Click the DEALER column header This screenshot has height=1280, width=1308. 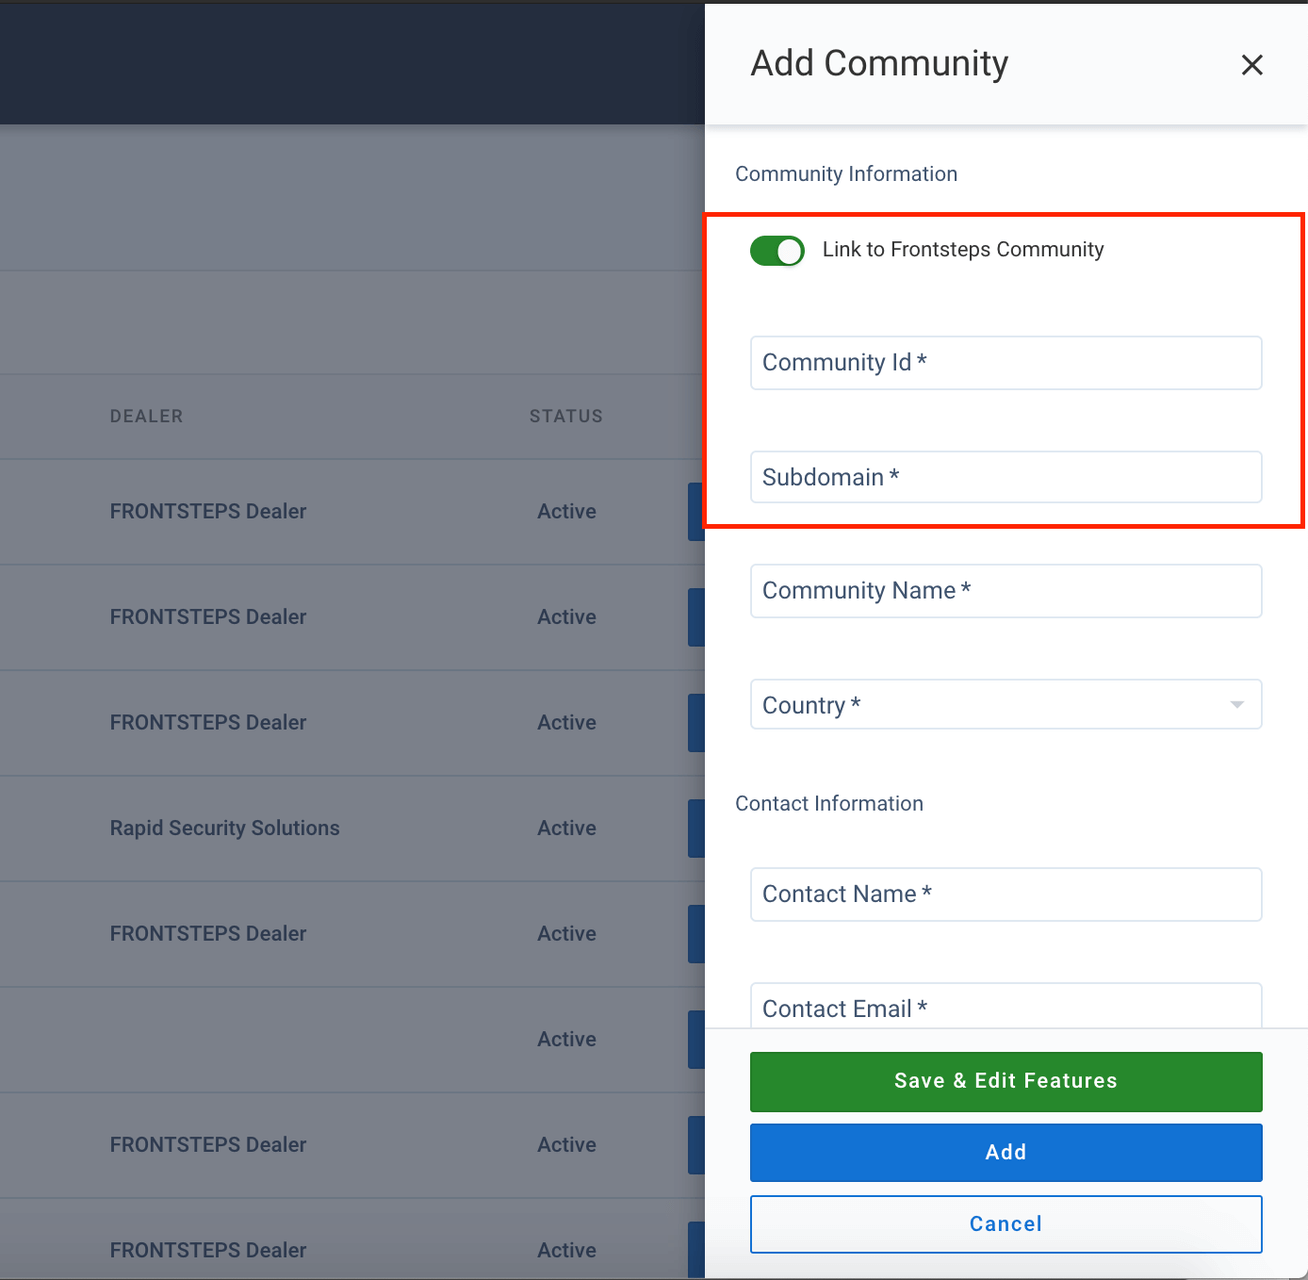(146, 416)
